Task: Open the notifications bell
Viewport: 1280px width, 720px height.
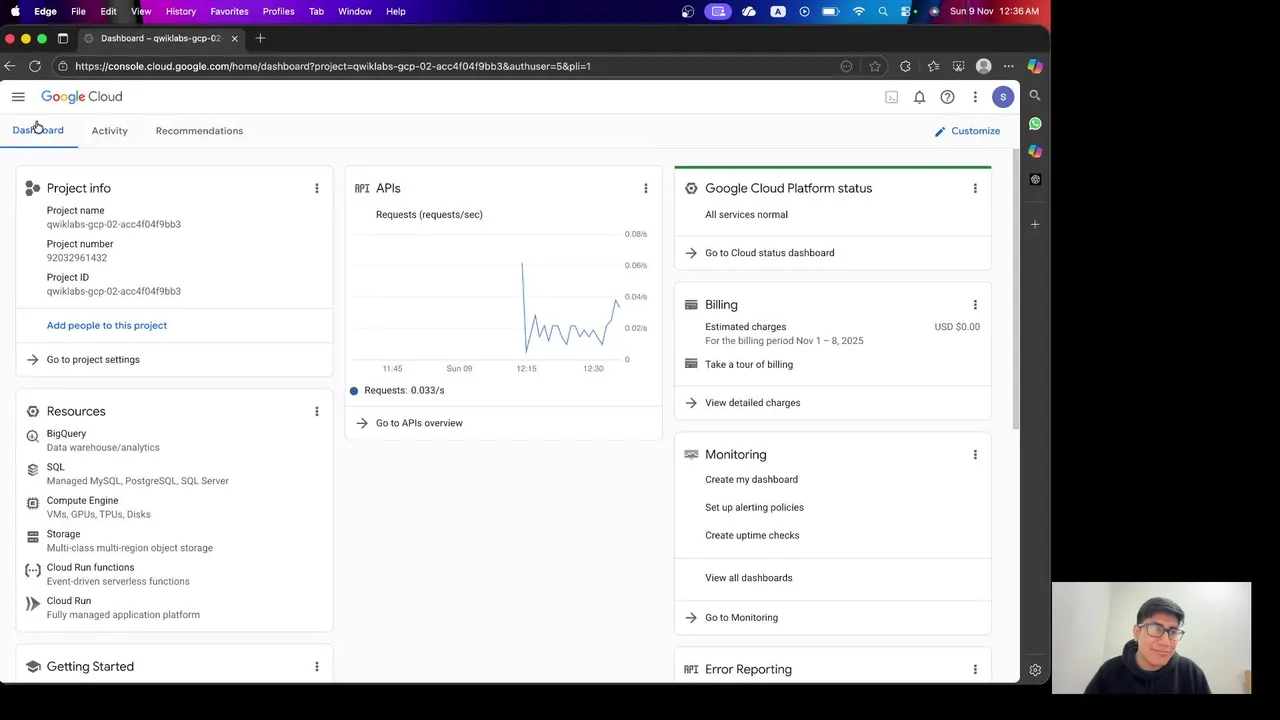Action: 919,97
